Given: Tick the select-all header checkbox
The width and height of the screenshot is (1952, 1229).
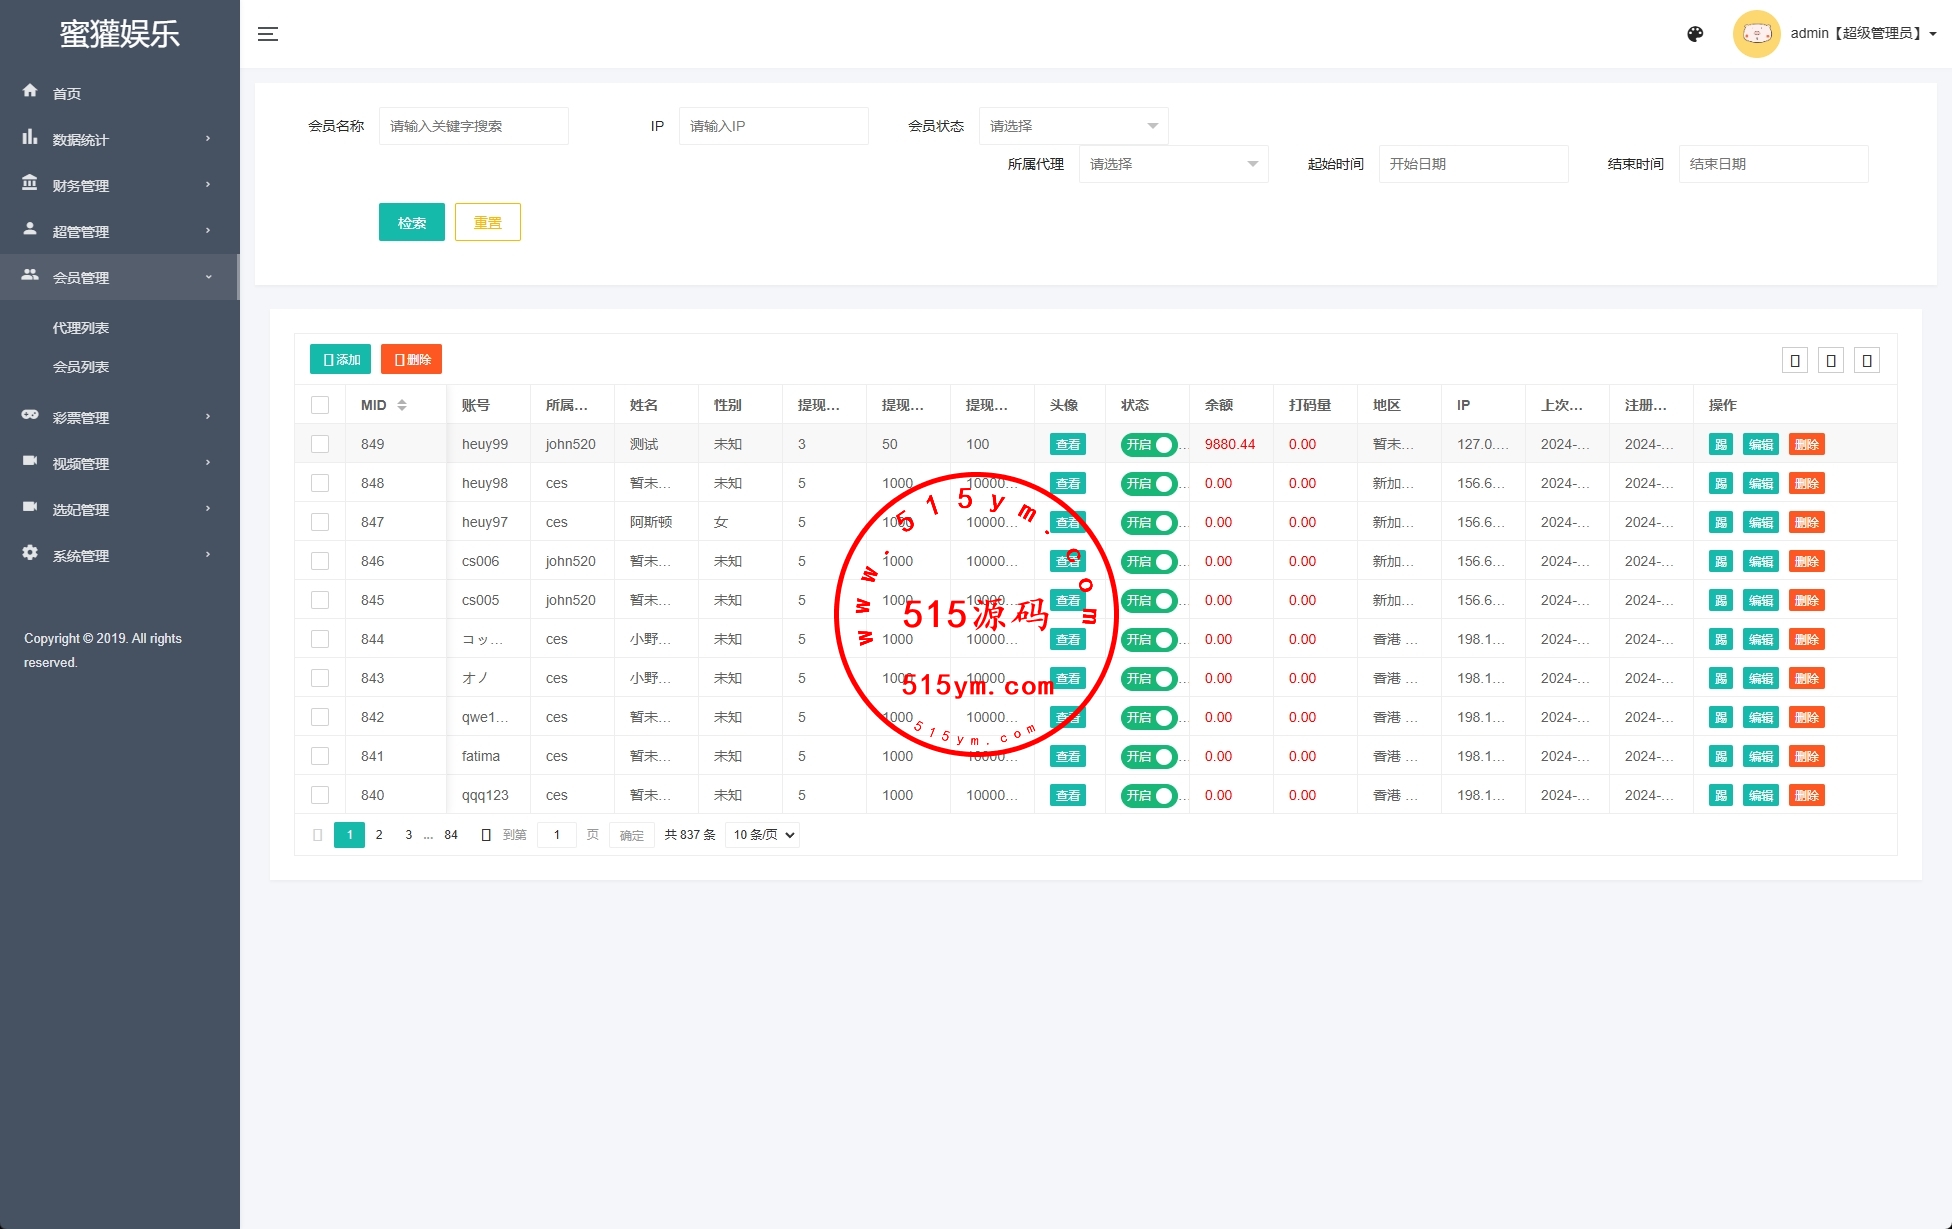Looking at the screenshot, I should [x=320, y=405].
